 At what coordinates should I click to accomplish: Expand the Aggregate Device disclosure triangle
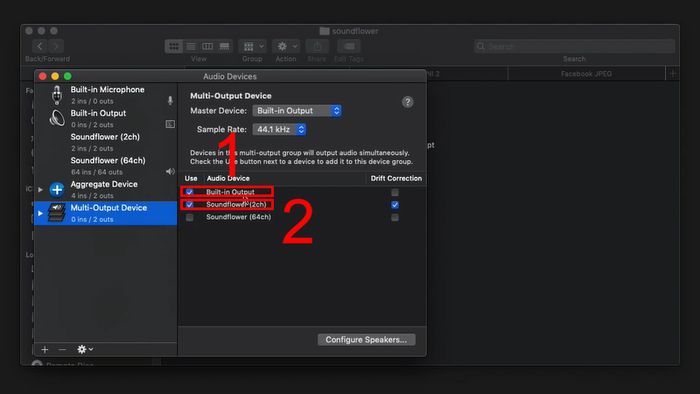click(41, 190)
